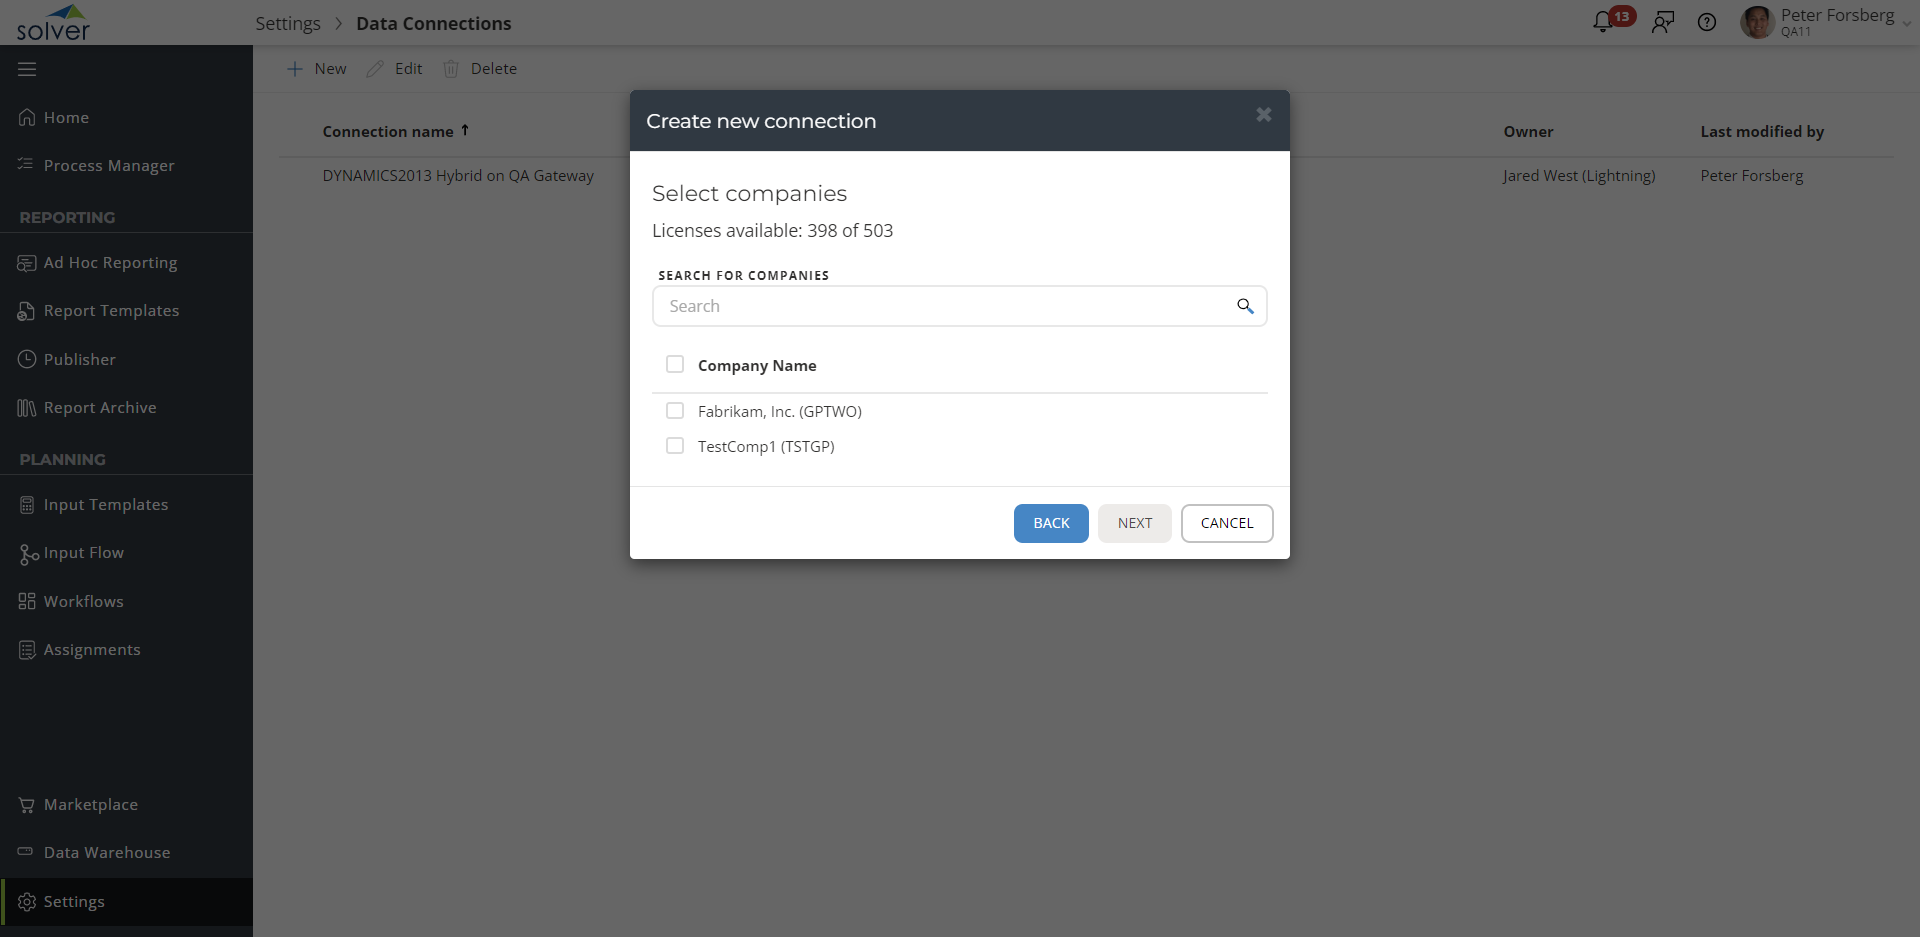Click the help question mark icon
This screenshot has height=937, width=1920.
[1707, 22]
